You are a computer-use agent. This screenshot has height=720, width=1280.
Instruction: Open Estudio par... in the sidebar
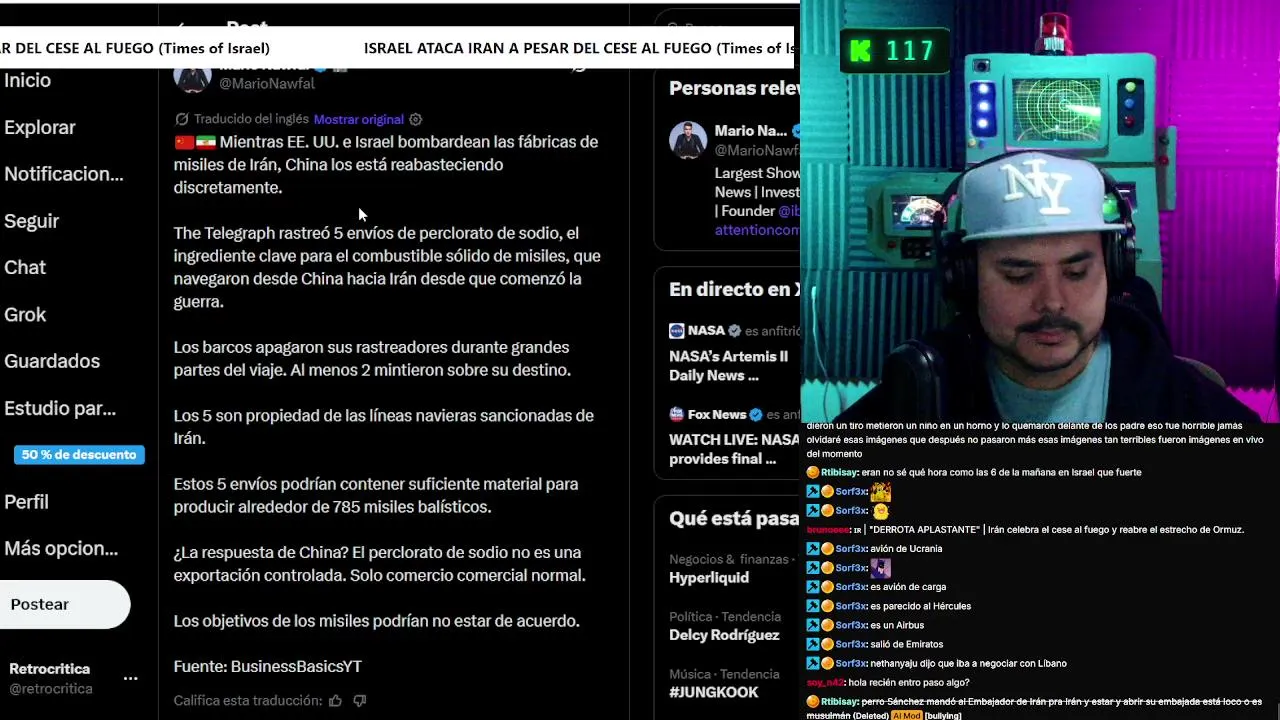click(60, 408)
